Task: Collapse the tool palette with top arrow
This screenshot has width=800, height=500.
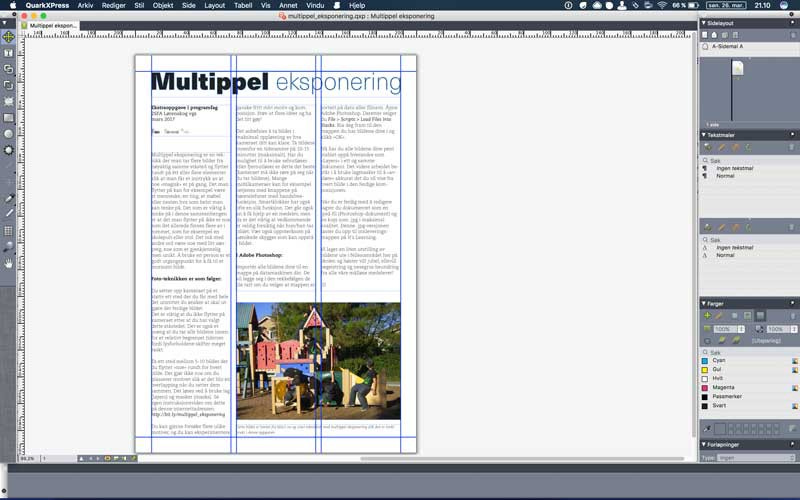Action: 5,23
